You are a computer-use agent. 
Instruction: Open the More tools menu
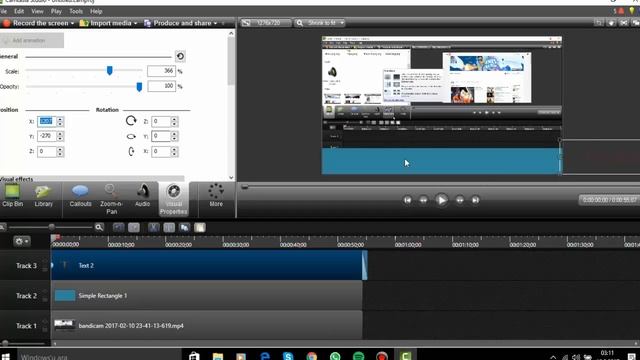pos(216,196)
